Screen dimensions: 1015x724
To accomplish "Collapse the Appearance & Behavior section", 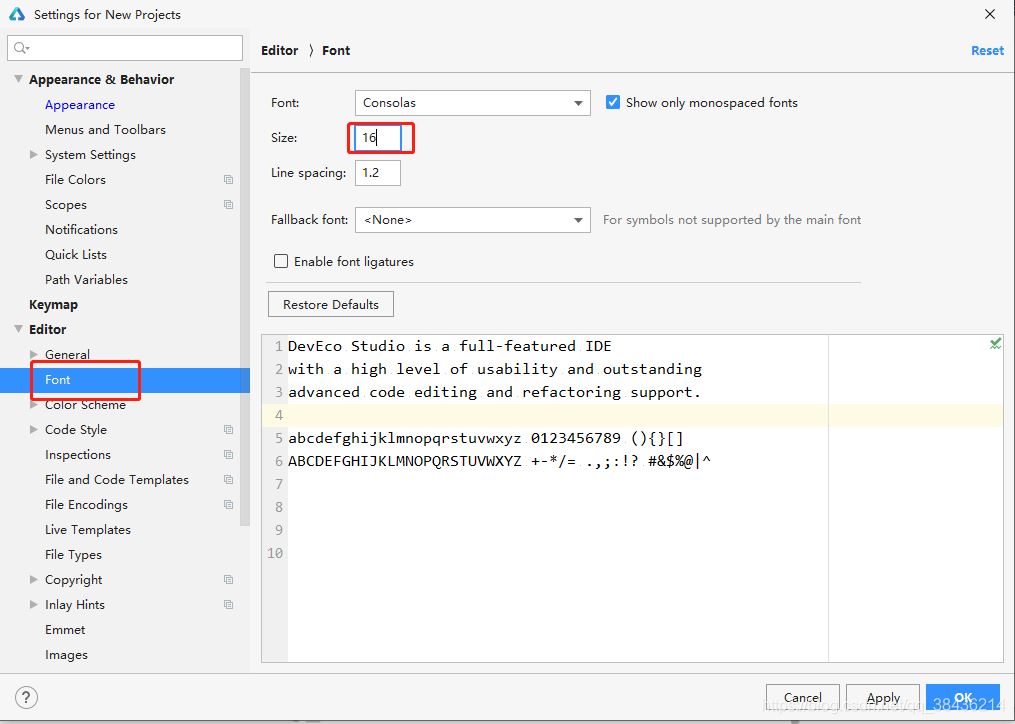I will pyautogui.click(x=18, y=79).
